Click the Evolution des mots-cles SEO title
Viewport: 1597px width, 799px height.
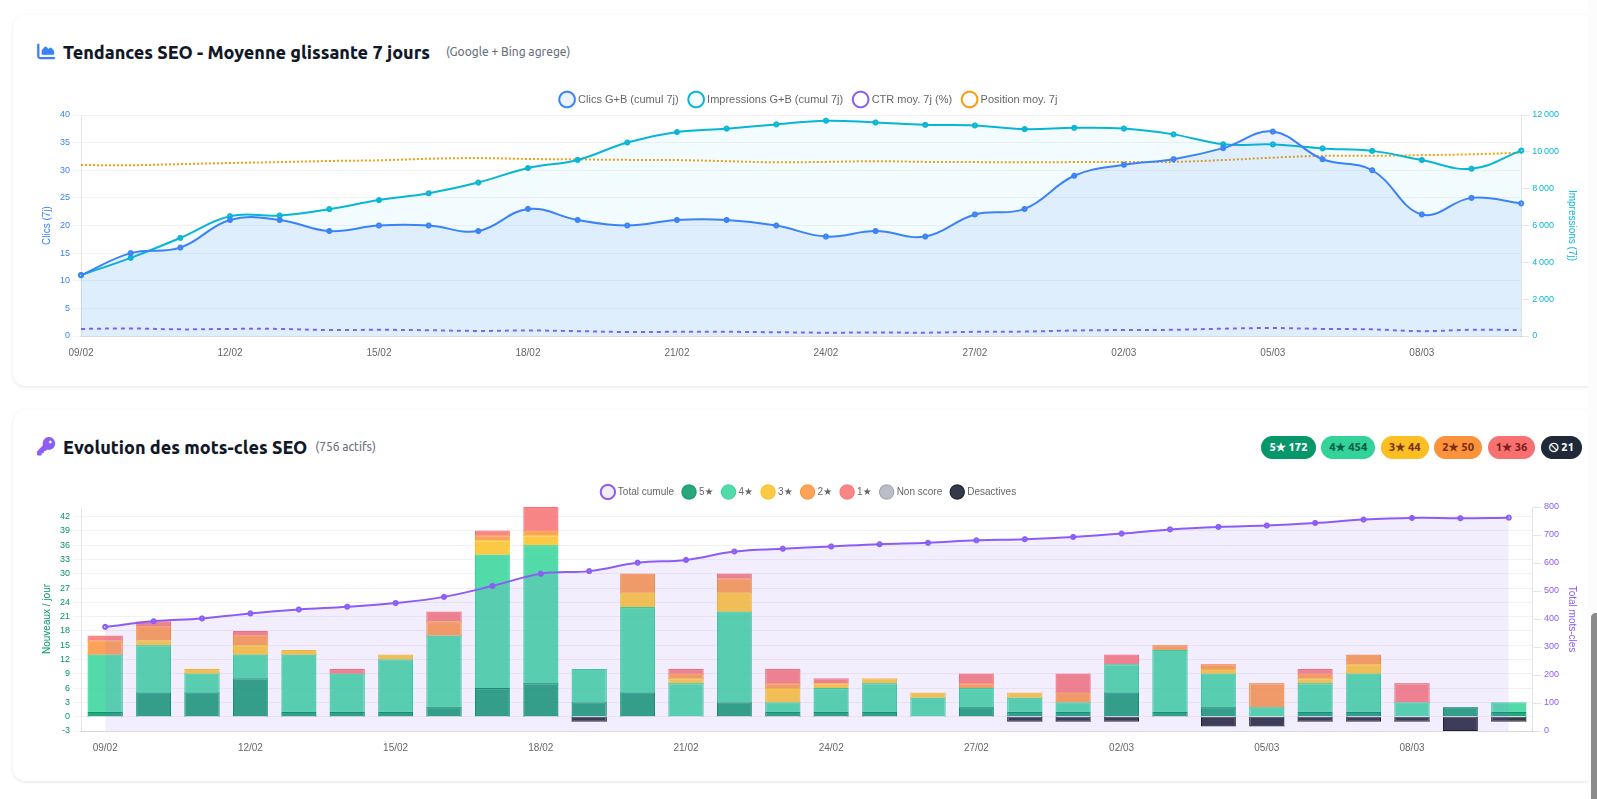185,447
